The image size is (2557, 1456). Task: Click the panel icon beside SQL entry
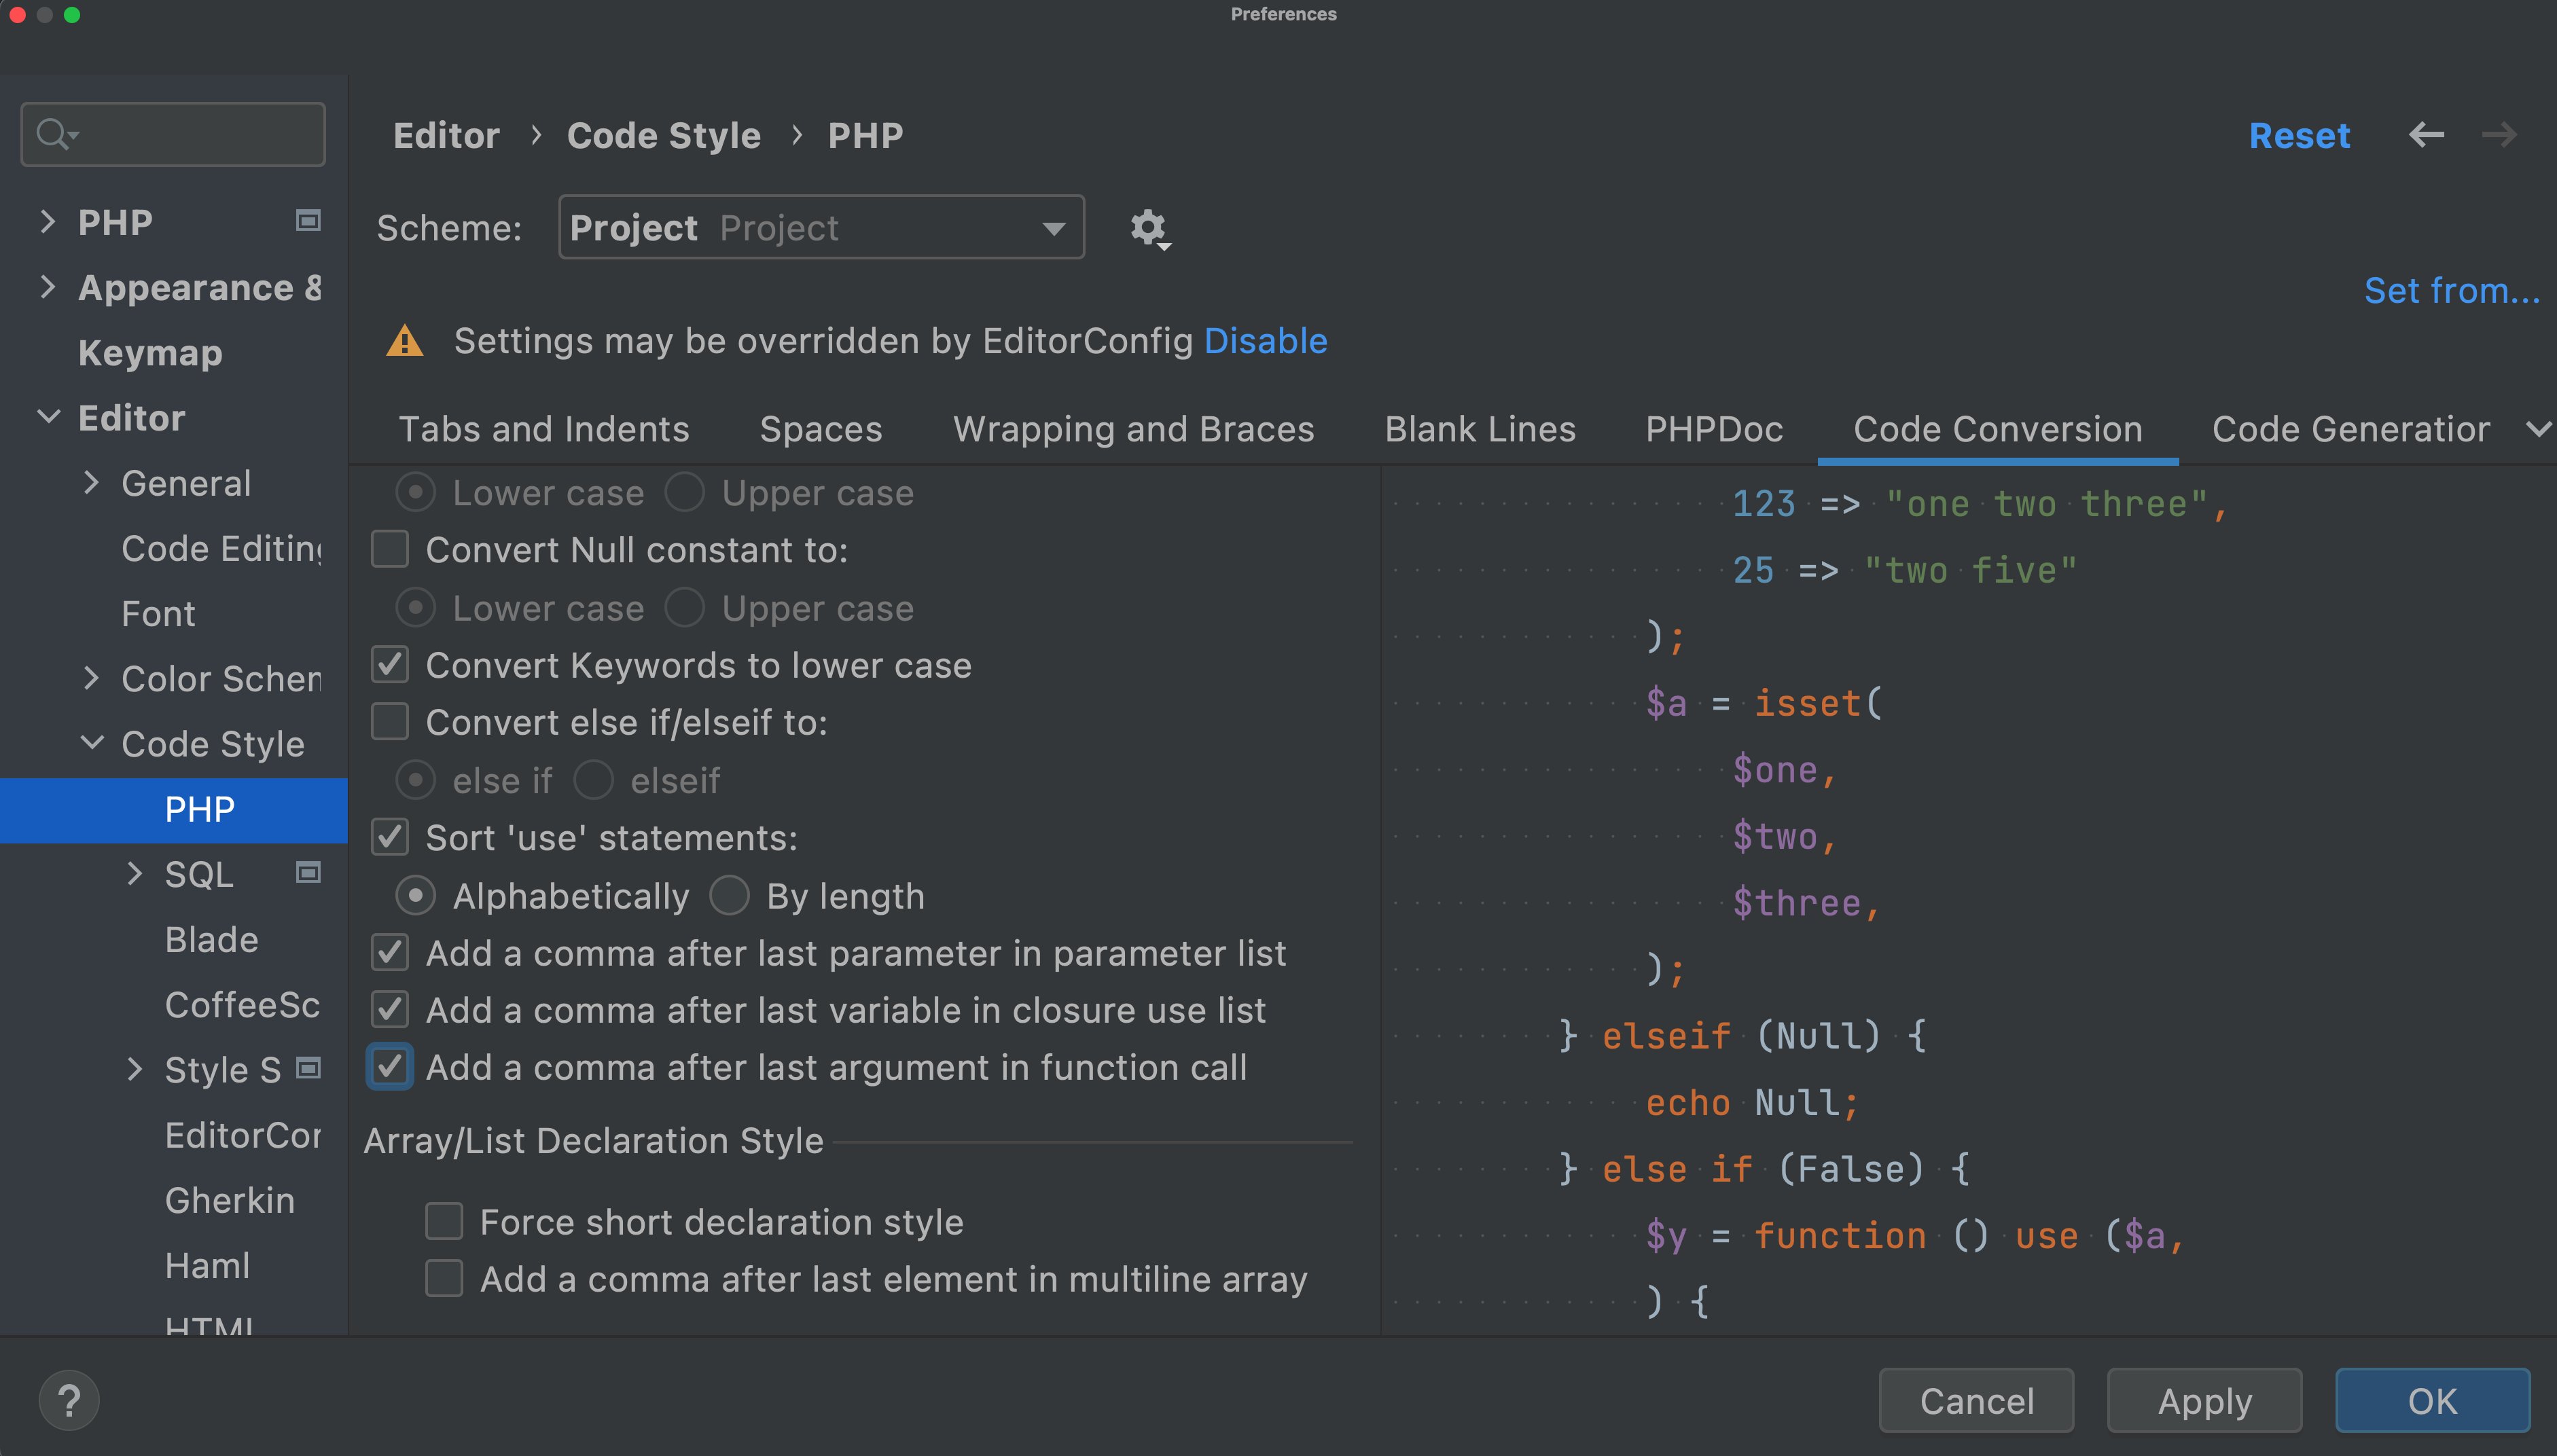[x=309, y=873]
